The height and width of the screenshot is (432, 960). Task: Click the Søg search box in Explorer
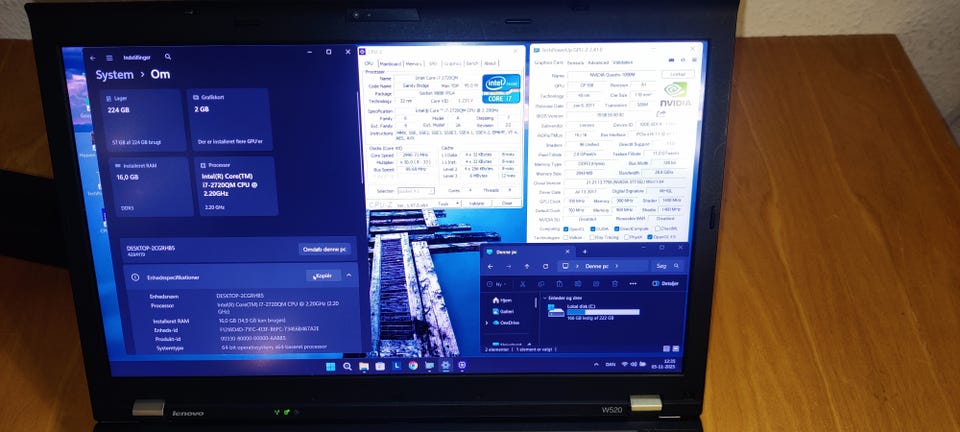point(667,266)
